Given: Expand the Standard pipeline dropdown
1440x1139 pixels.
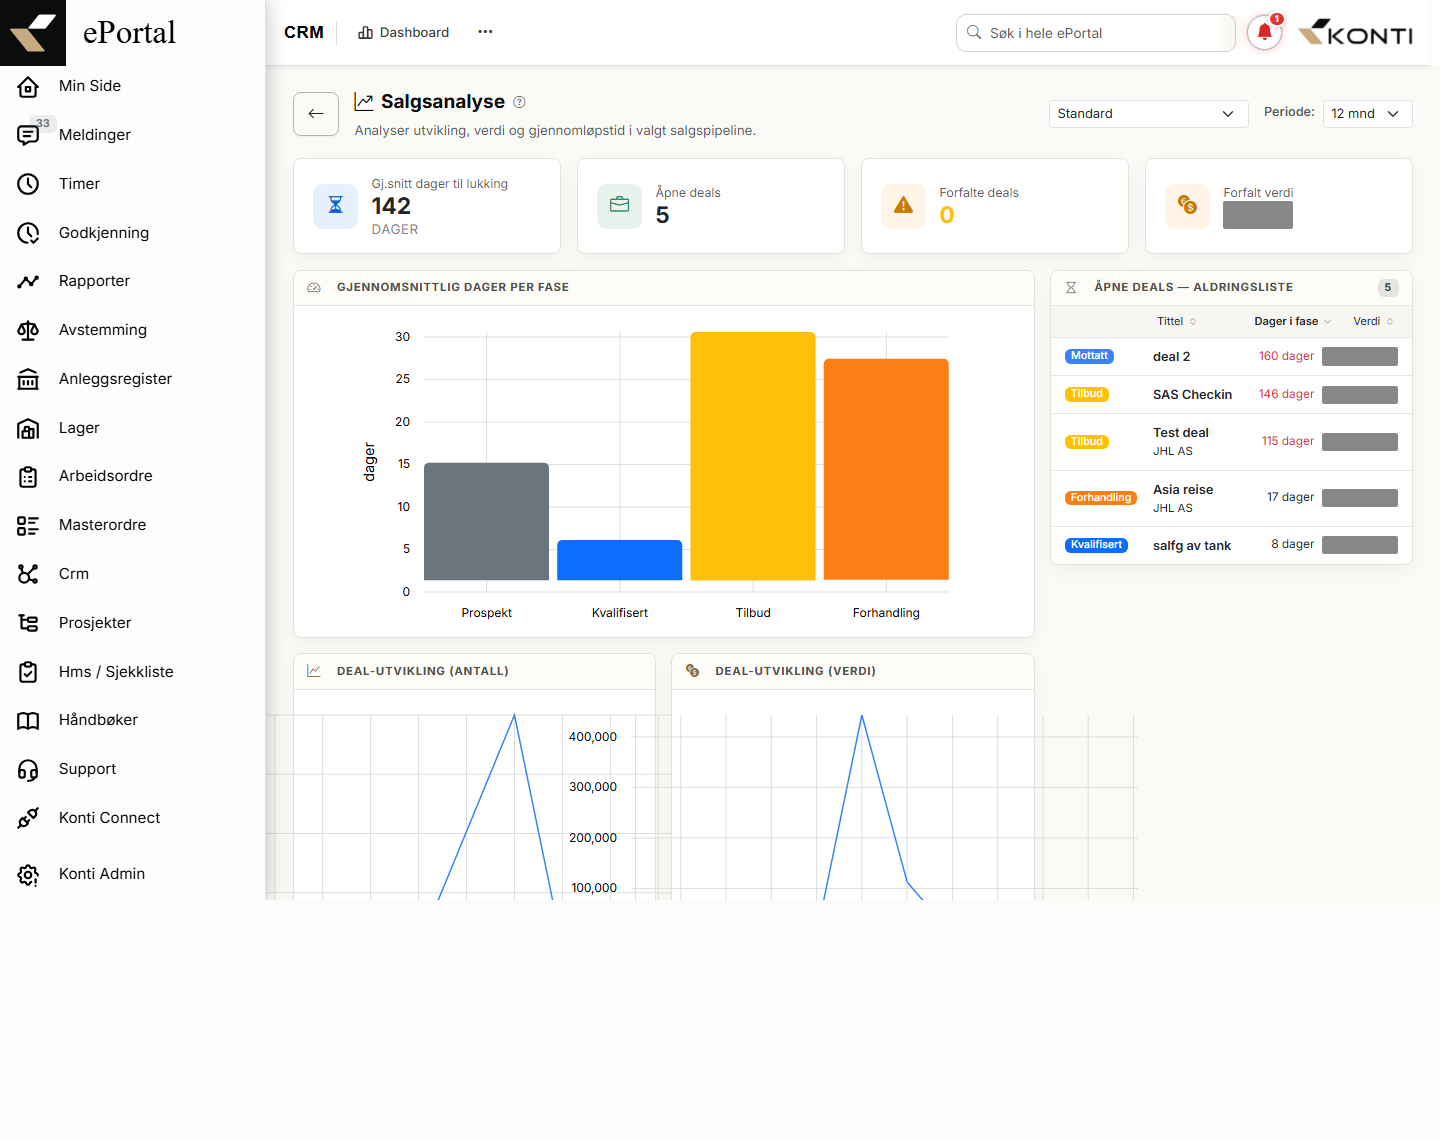Looking at the screenshot, I should 1148,114.
